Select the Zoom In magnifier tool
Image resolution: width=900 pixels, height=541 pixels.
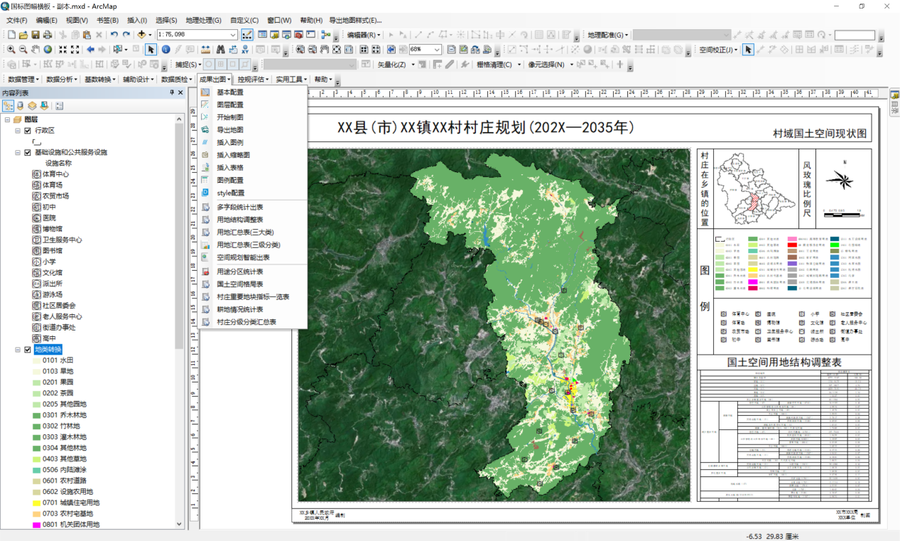(11, 50)
